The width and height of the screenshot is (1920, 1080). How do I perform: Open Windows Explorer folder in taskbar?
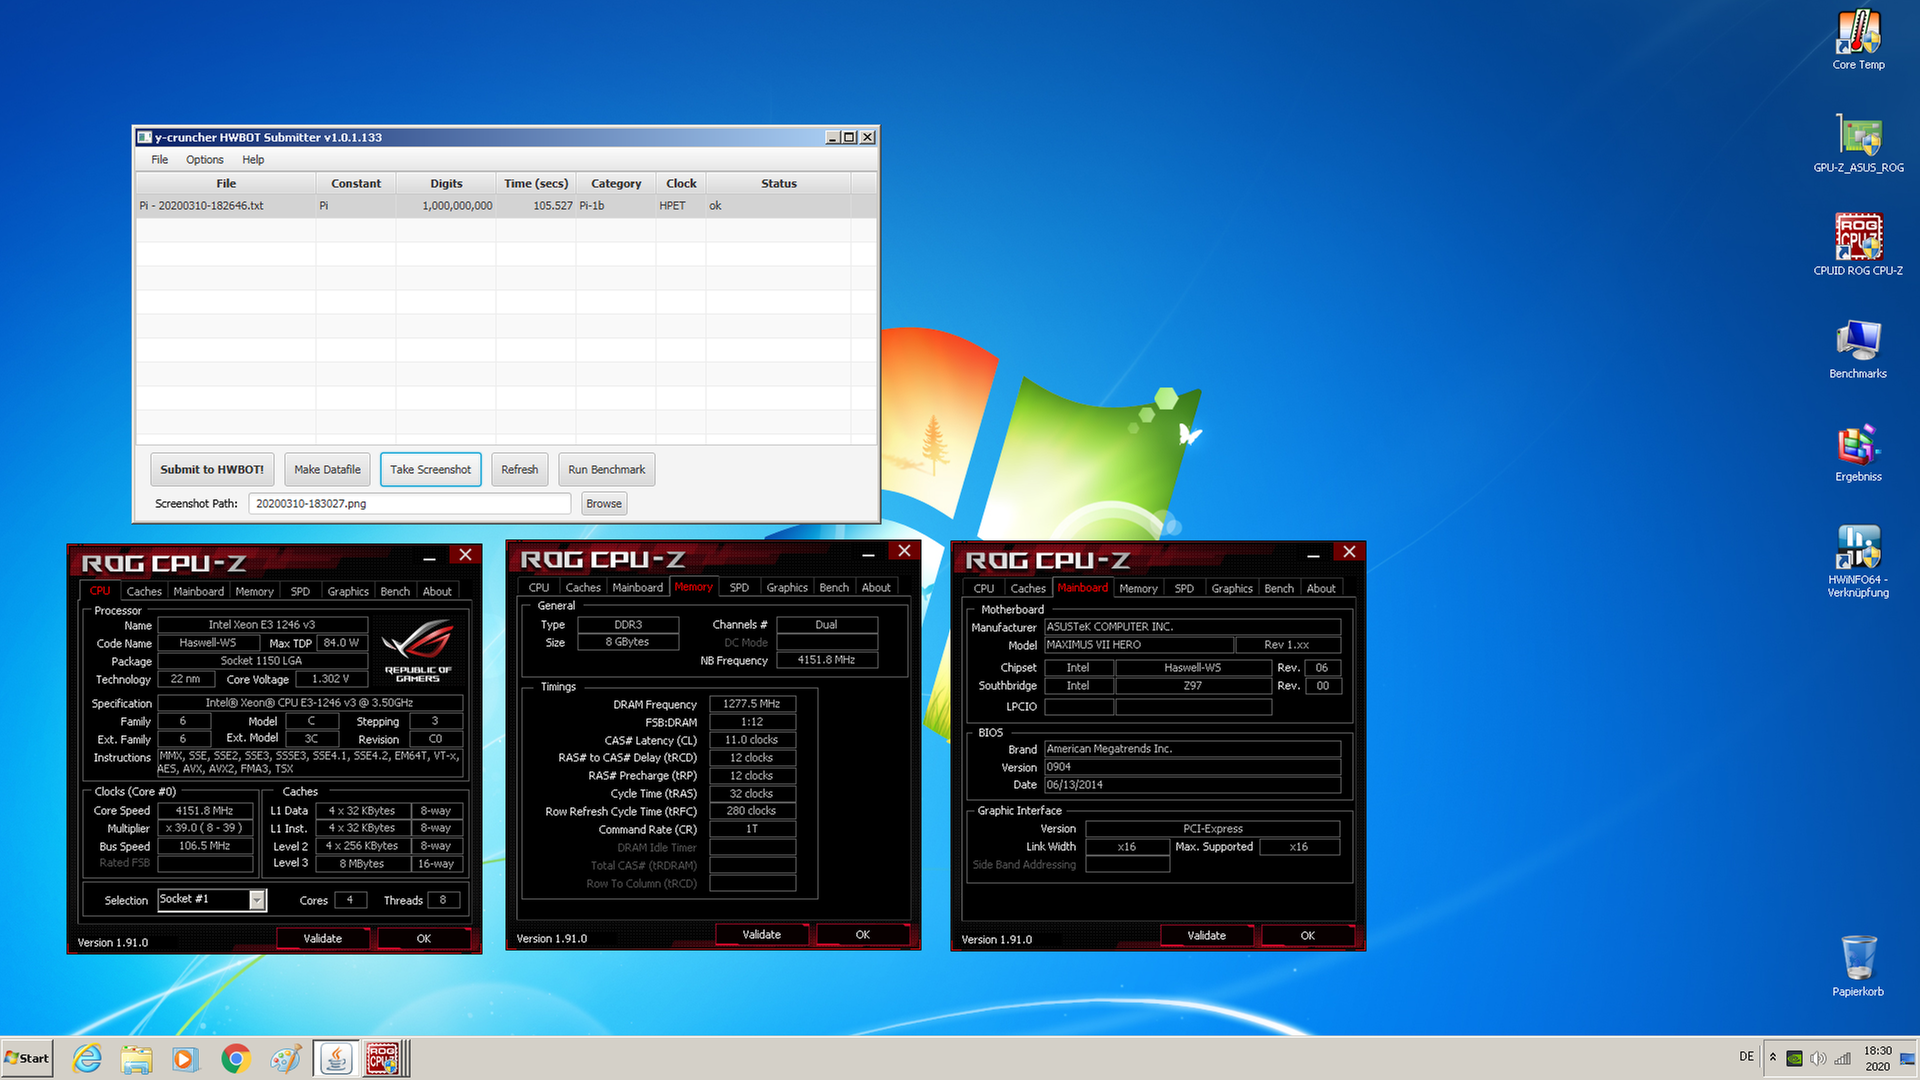(136, 1058)
